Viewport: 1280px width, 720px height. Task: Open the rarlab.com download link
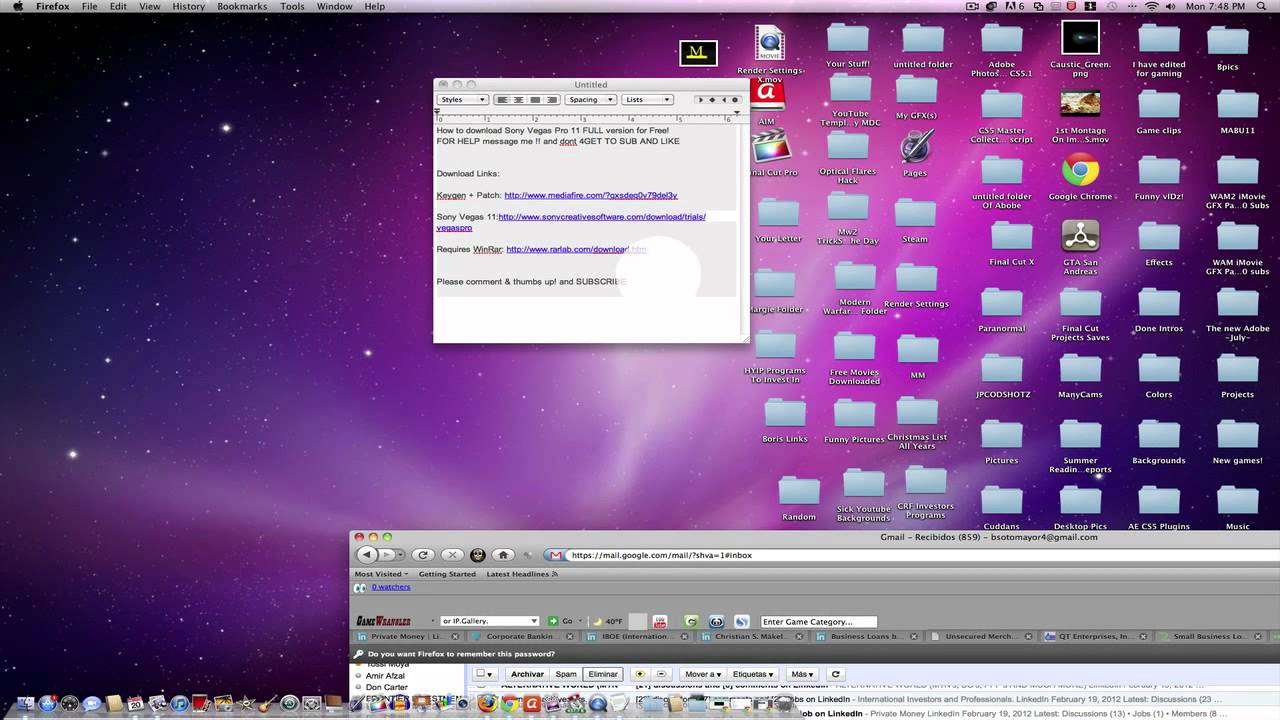pyautogui.click(x=576, y=249)
